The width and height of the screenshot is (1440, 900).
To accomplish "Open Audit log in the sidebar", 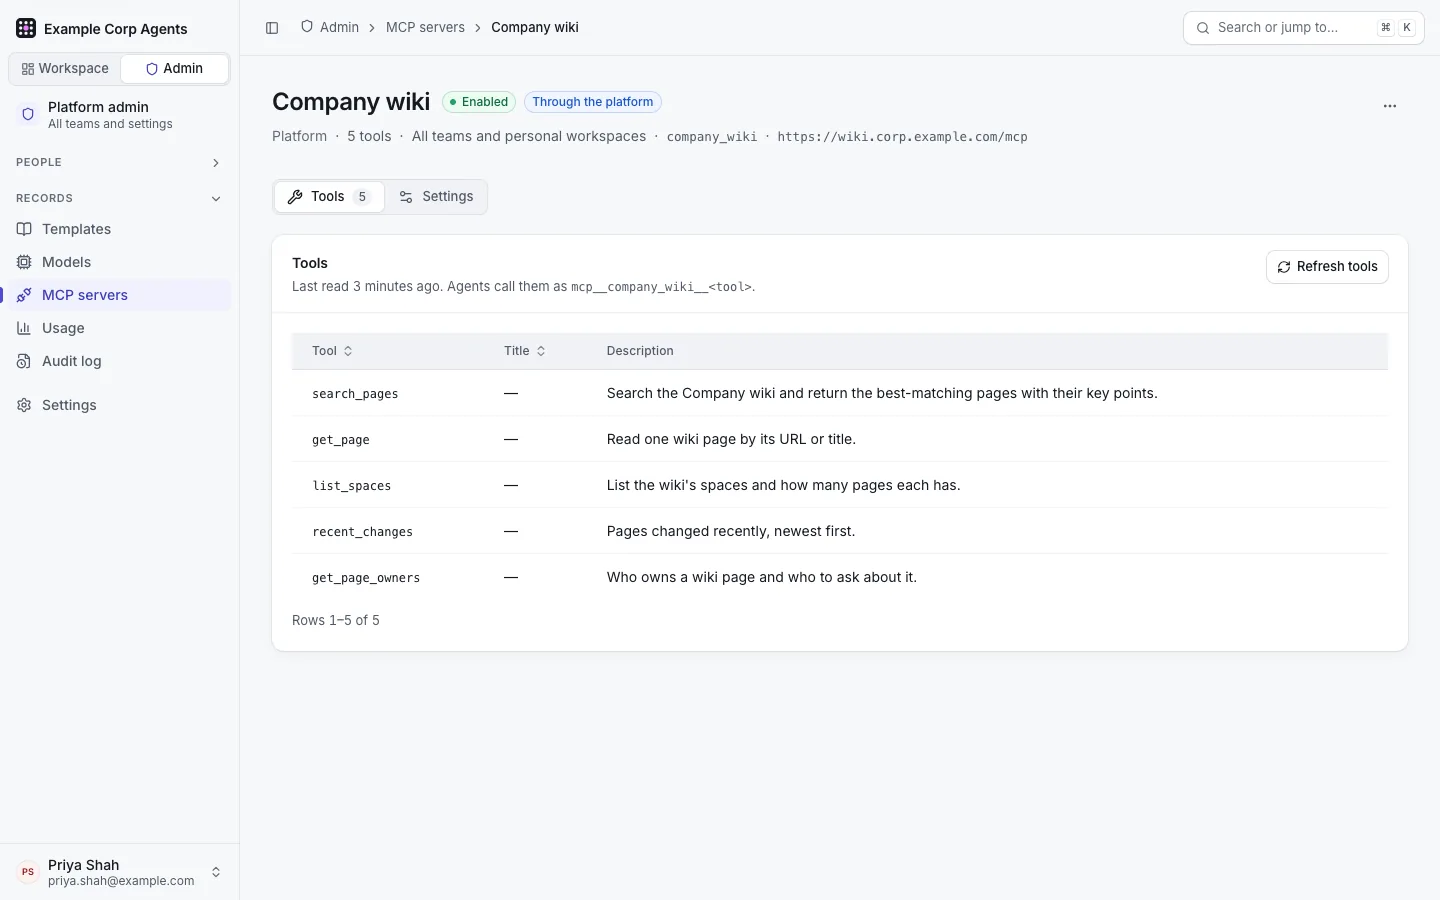I will click(x=119, y=361).
